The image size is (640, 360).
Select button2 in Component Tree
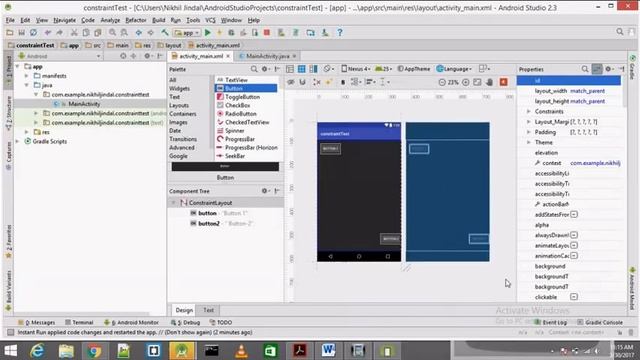click(209, 224)
